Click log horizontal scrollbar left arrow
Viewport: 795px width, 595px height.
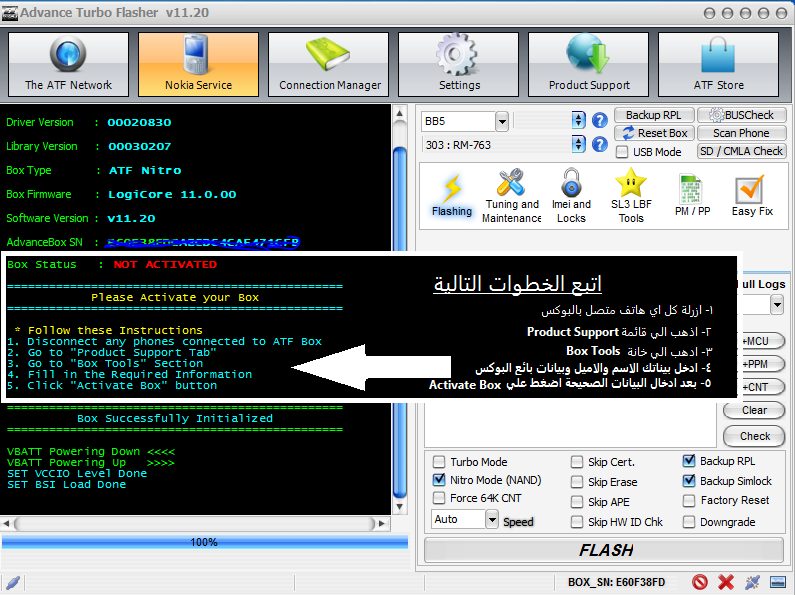[7, 524]
